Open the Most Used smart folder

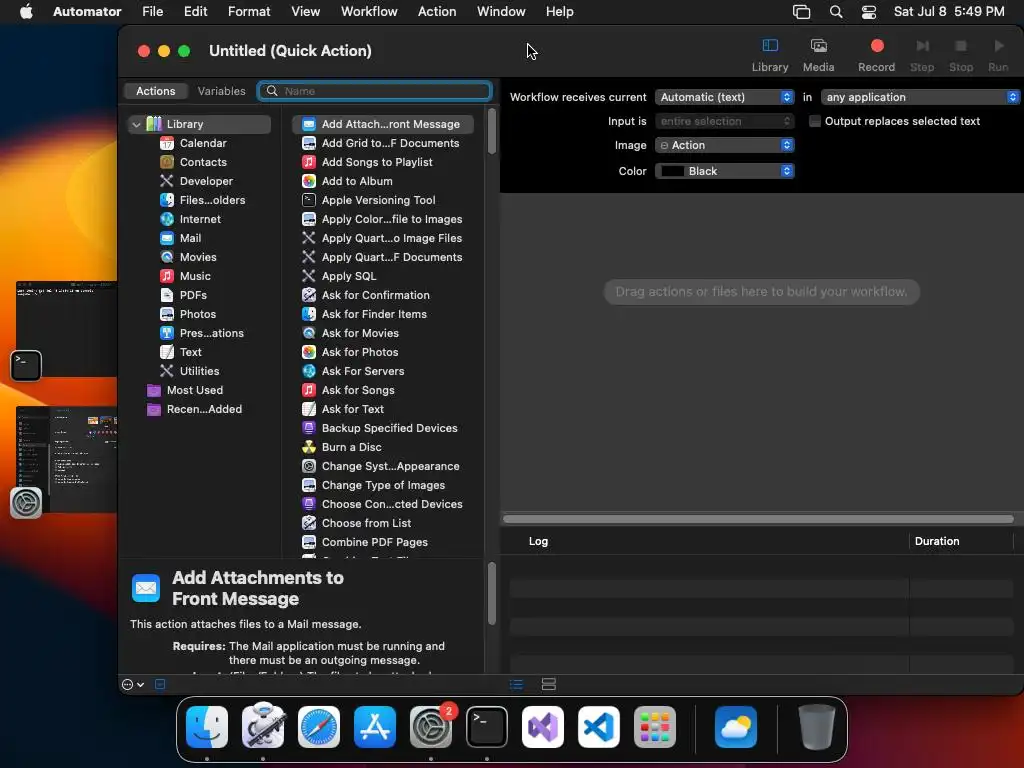[195, 390]
